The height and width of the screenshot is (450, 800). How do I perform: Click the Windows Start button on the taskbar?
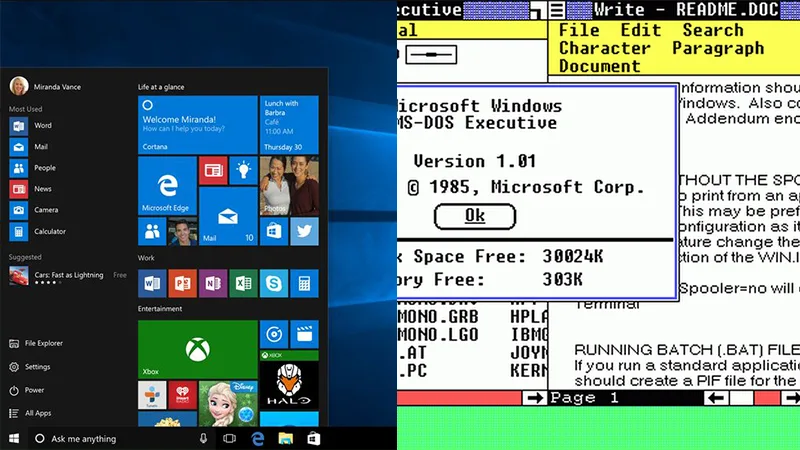14,439
